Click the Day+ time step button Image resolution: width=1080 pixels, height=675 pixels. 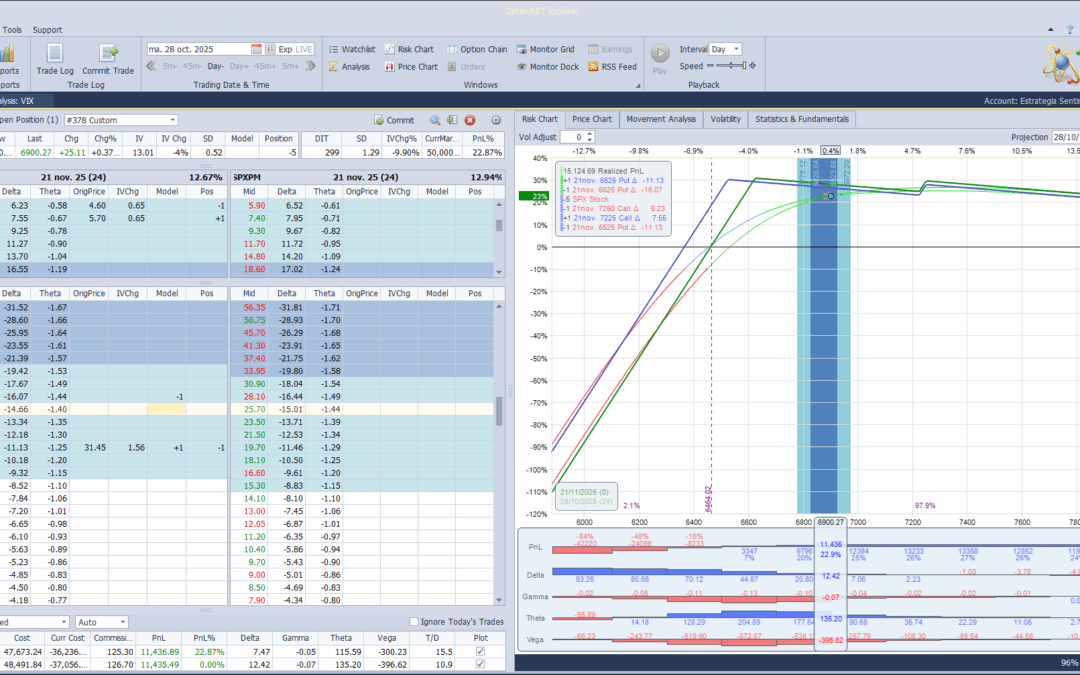pyautogui.click(x=239, y=66)
